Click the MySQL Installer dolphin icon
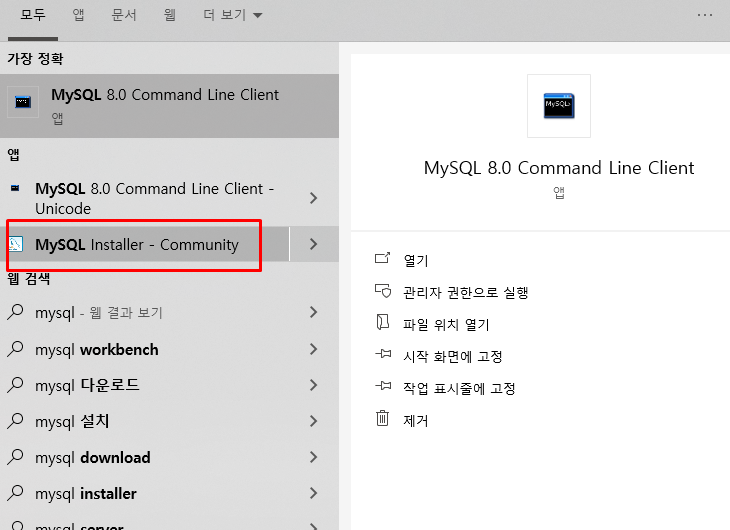 coord(15,244)
